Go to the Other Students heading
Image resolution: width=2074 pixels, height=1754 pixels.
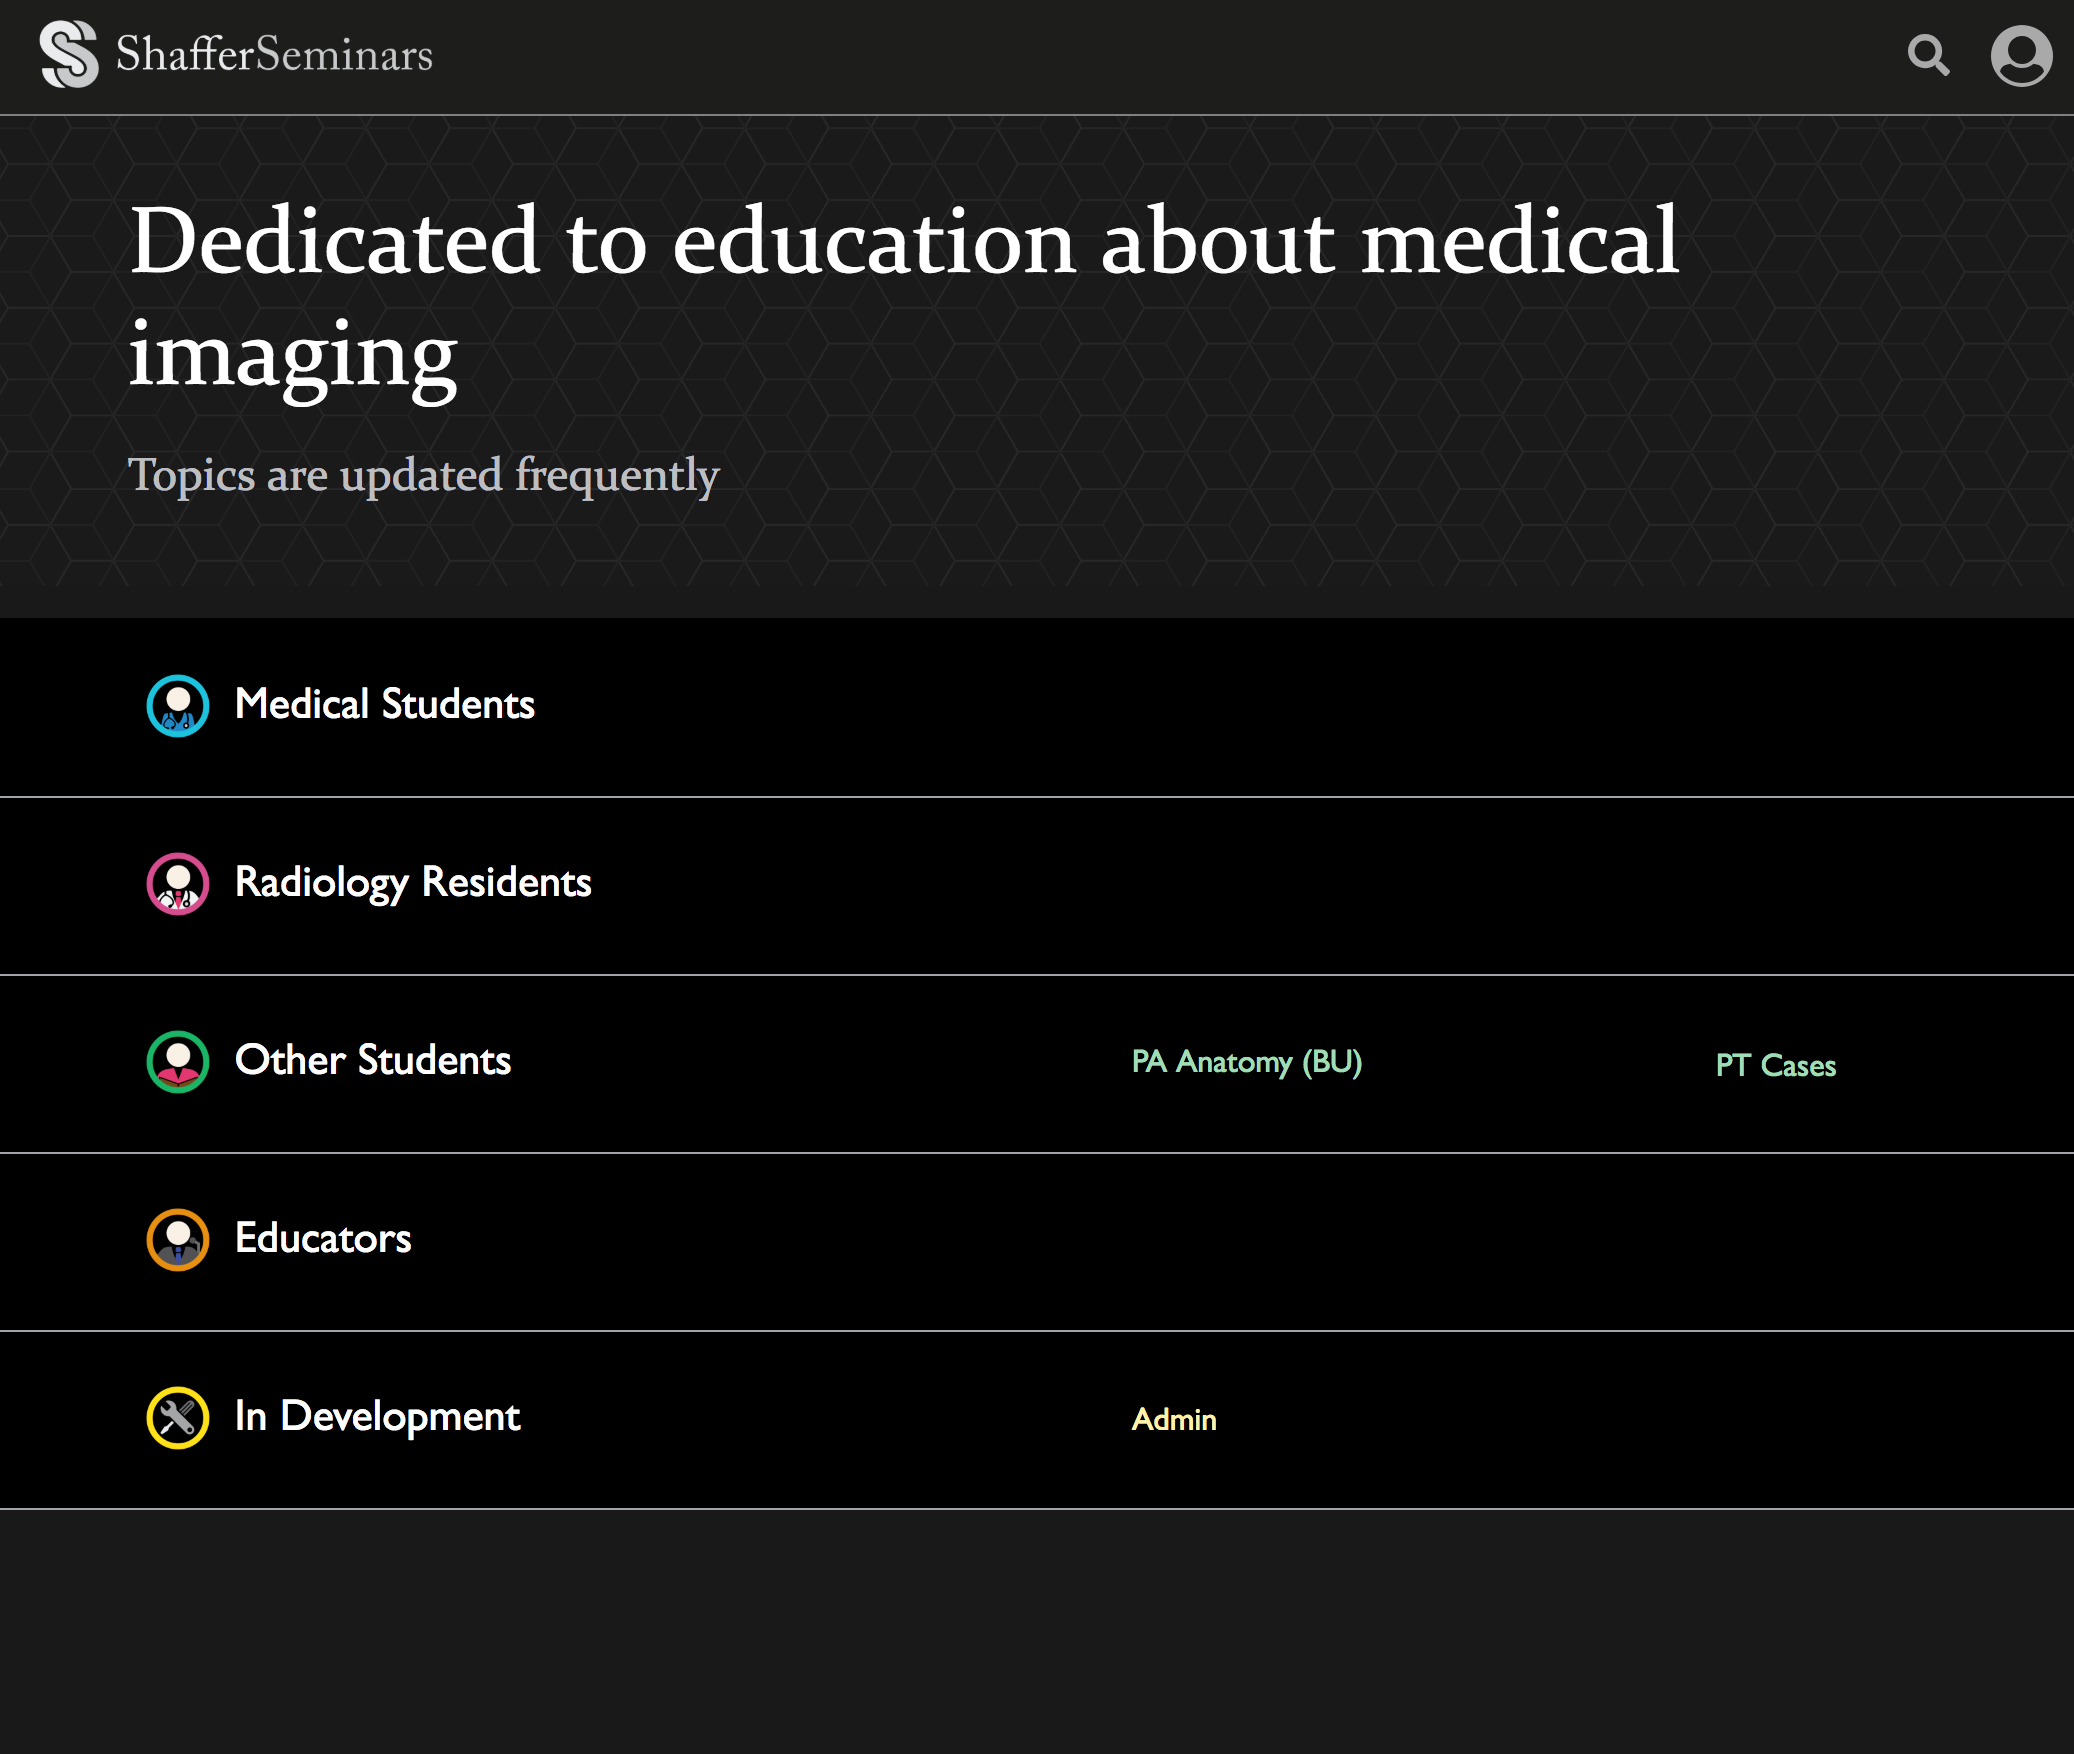373,1060
